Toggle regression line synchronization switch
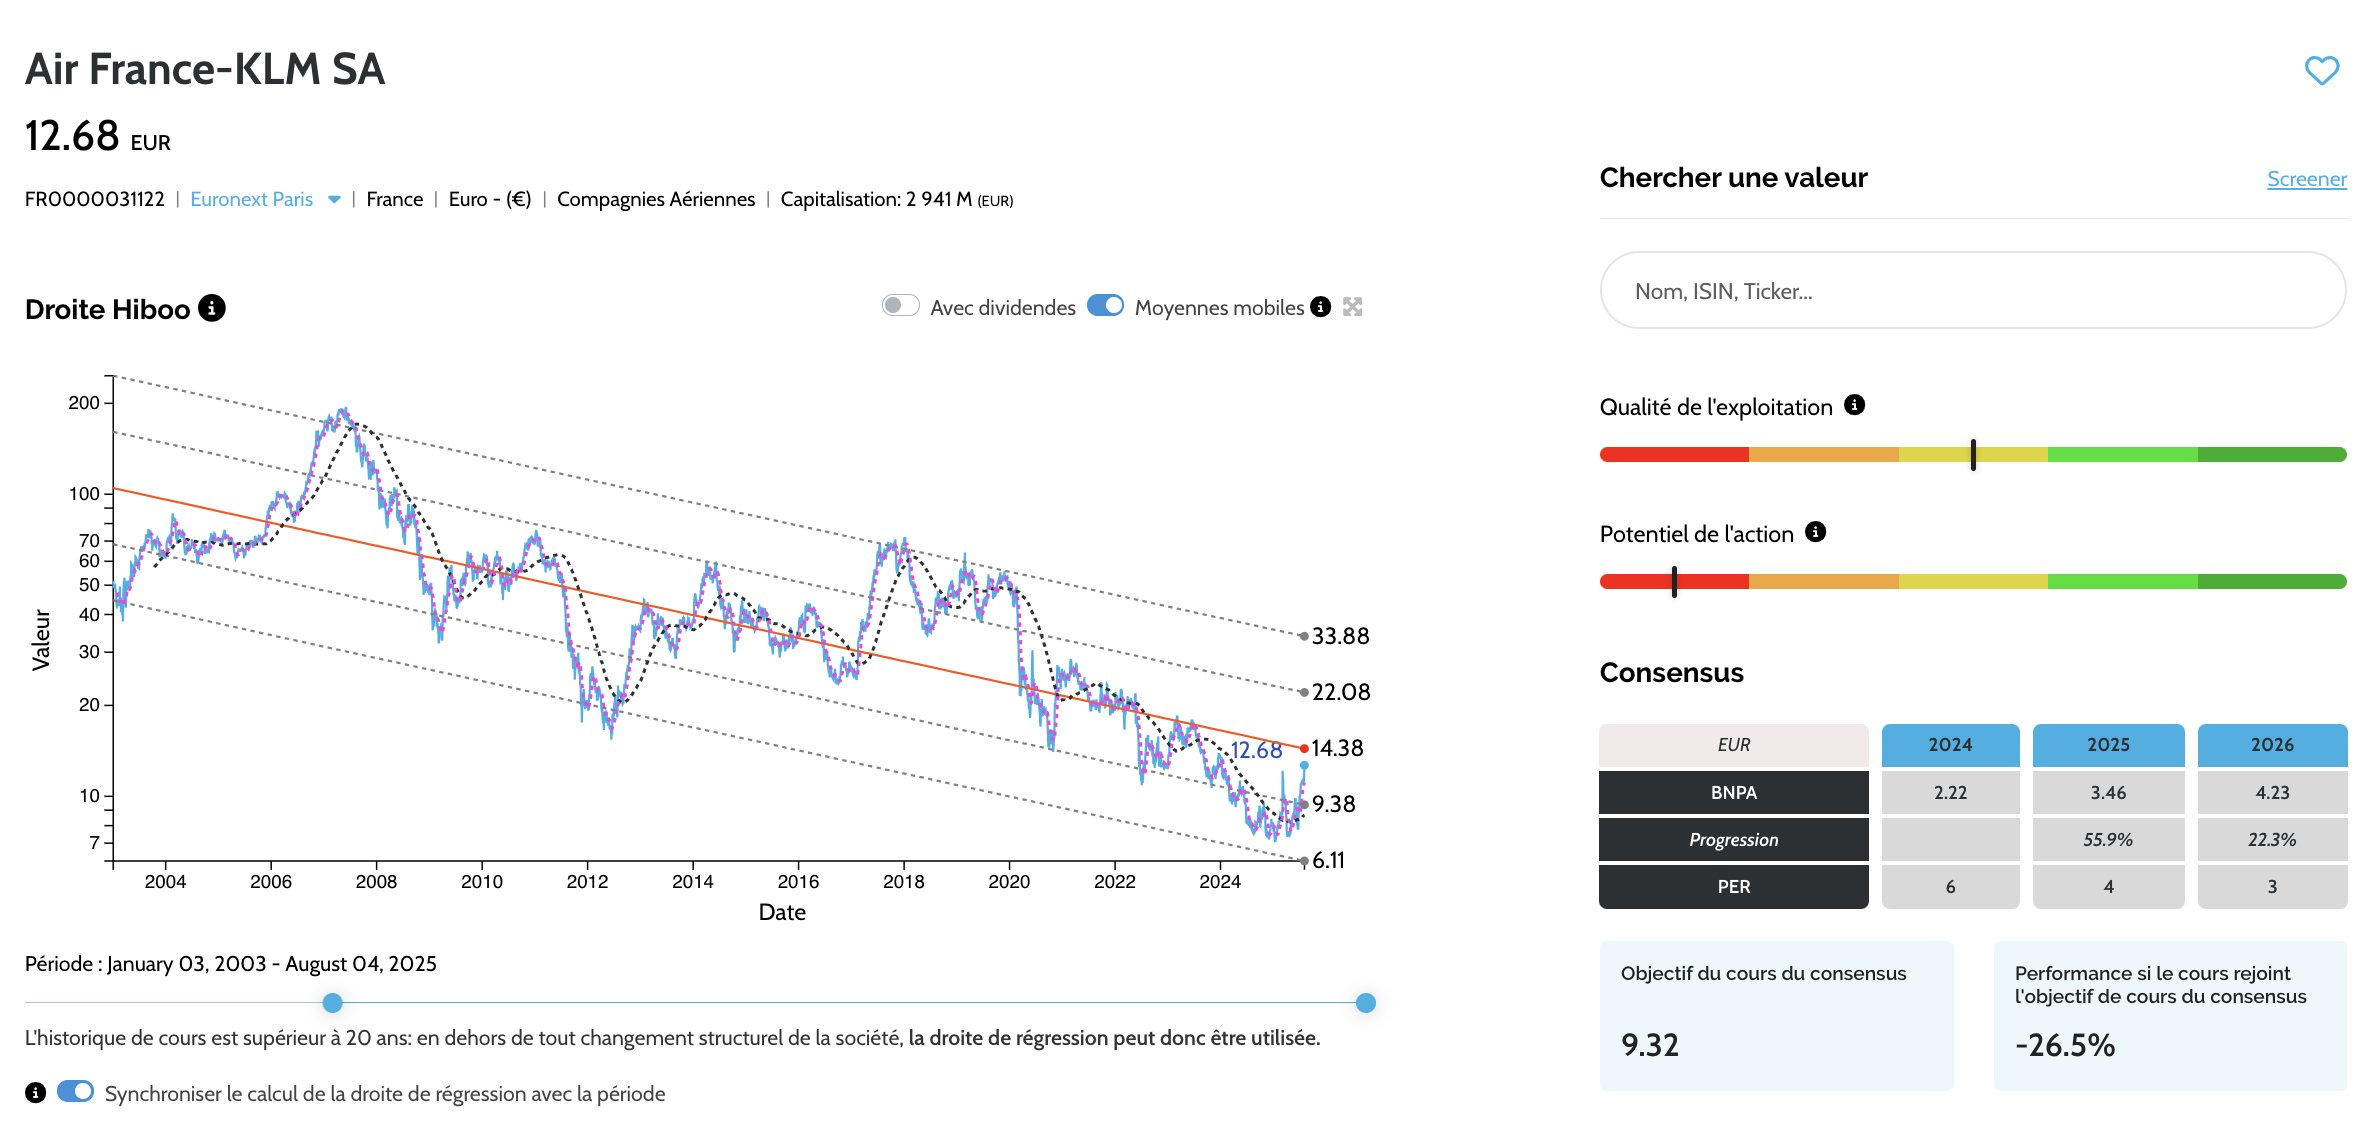2378x1138 pixels. 75,1092
